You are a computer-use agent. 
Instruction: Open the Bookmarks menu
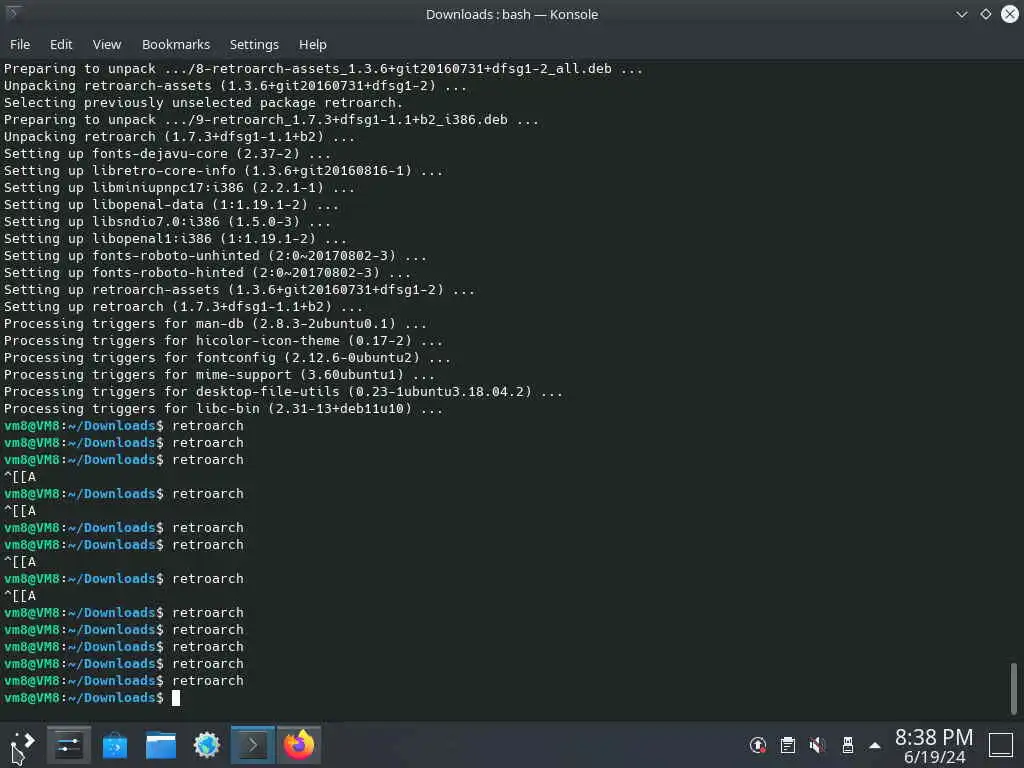click(x=176, y=44)
